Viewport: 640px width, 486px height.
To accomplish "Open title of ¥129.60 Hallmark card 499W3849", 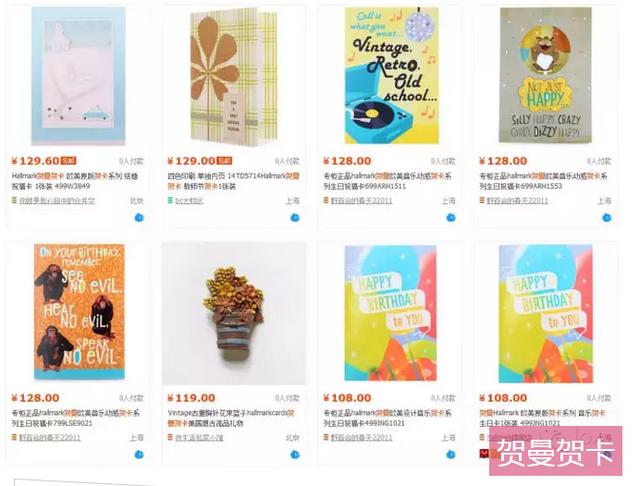I will point(75,181).
